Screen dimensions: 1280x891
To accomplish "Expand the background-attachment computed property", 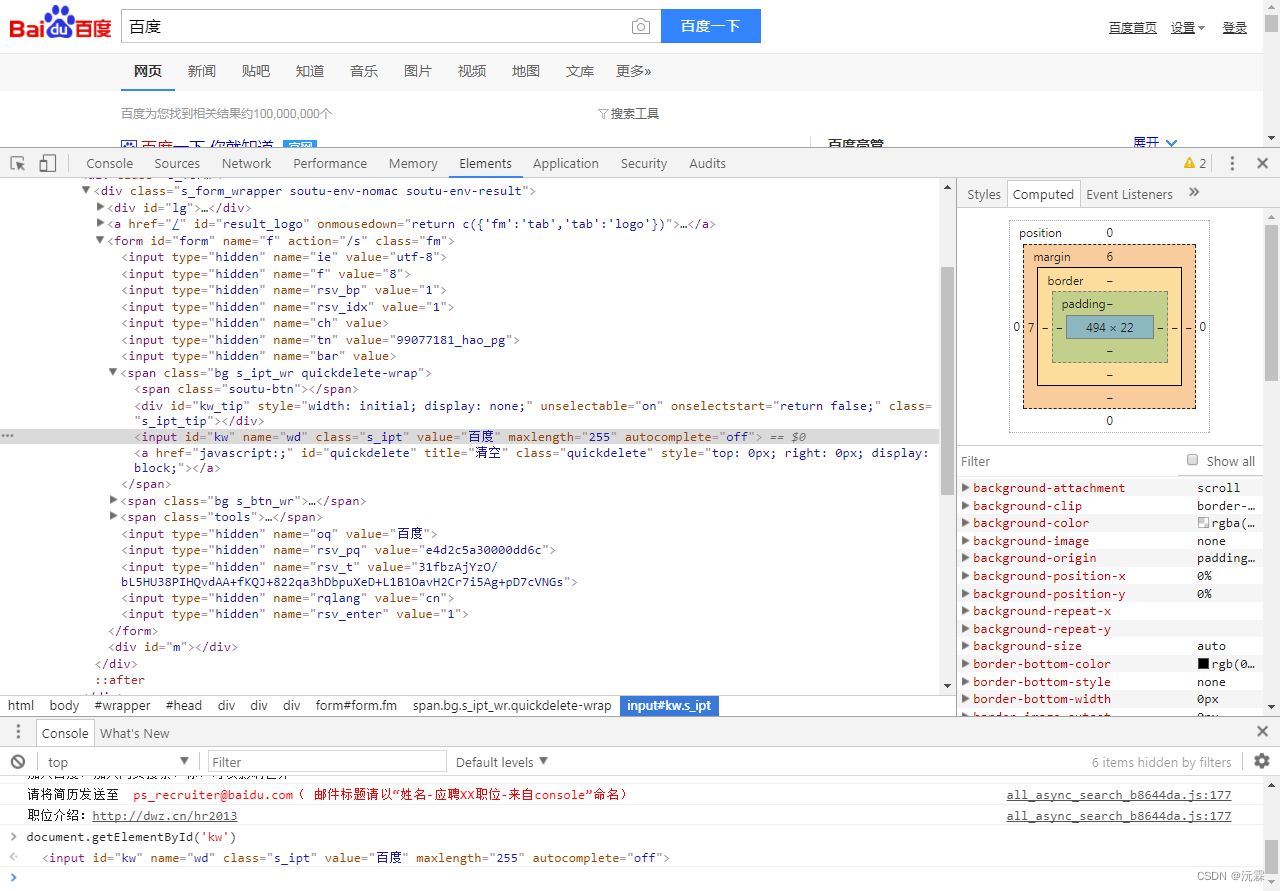I will coord(966,488).
